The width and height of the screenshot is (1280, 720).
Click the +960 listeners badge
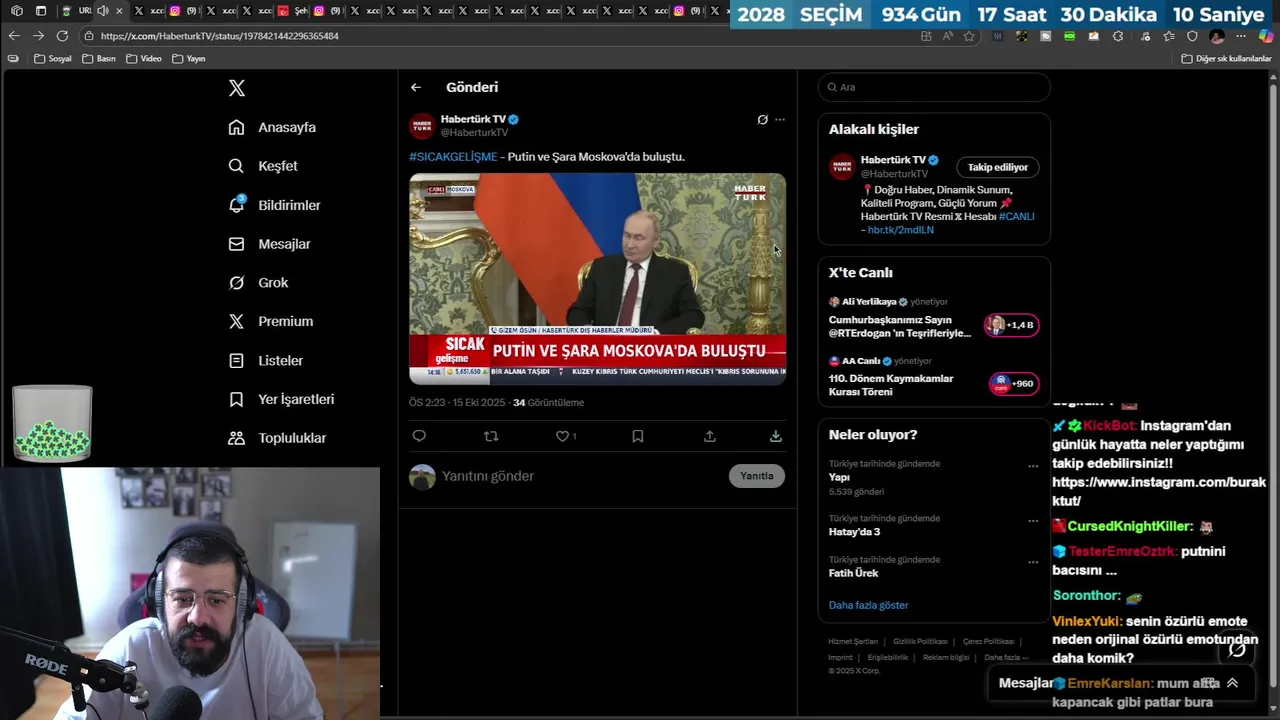(x=1014, y=383)
